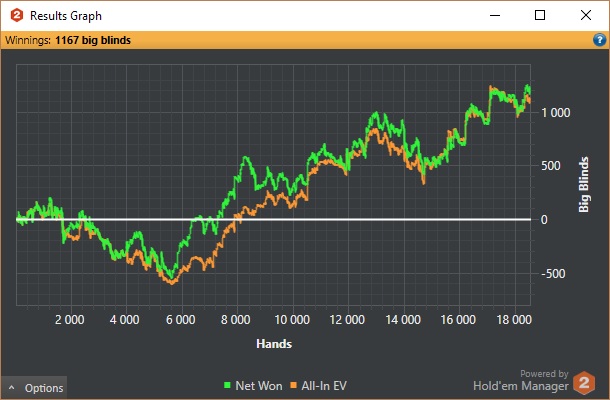The image size is (610, 400).
Task: Click the 10 000 hands axis label
Action: tap(292, 320)
